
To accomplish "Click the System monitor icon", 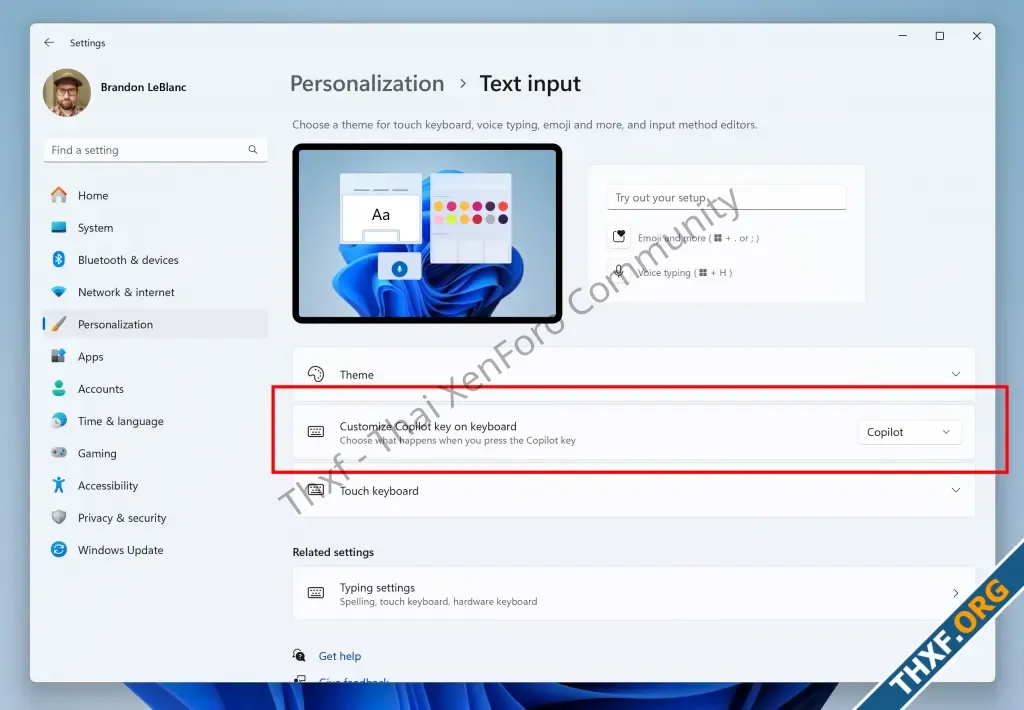I will coord(59,227).
